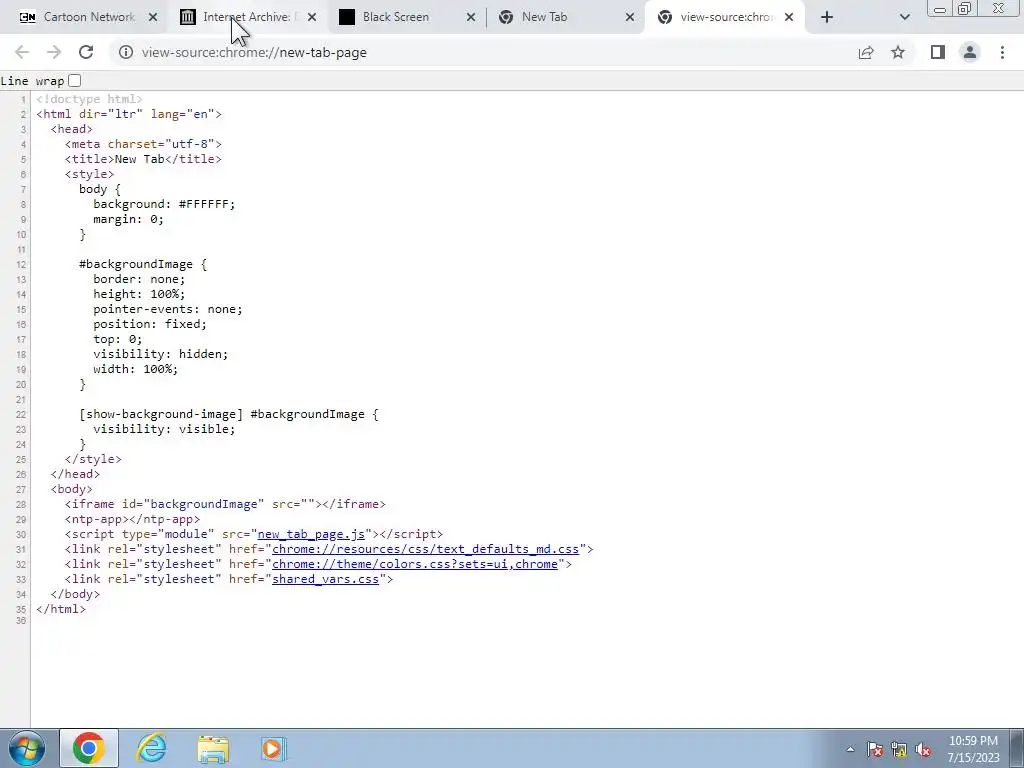This screenshot has height=768, width=1024.
Task: Click the 'position: fixed;' line
Action: click(x=150, y=324)
